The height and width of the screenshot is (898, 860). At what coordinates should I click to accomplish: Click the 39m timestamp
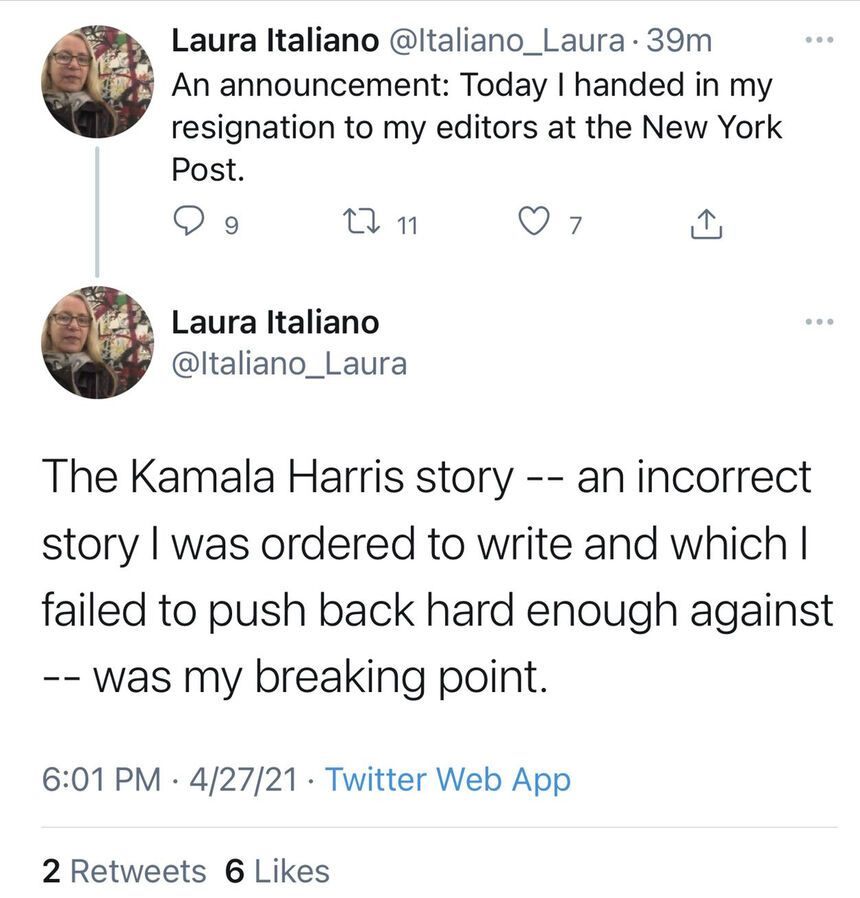[680, 41]
